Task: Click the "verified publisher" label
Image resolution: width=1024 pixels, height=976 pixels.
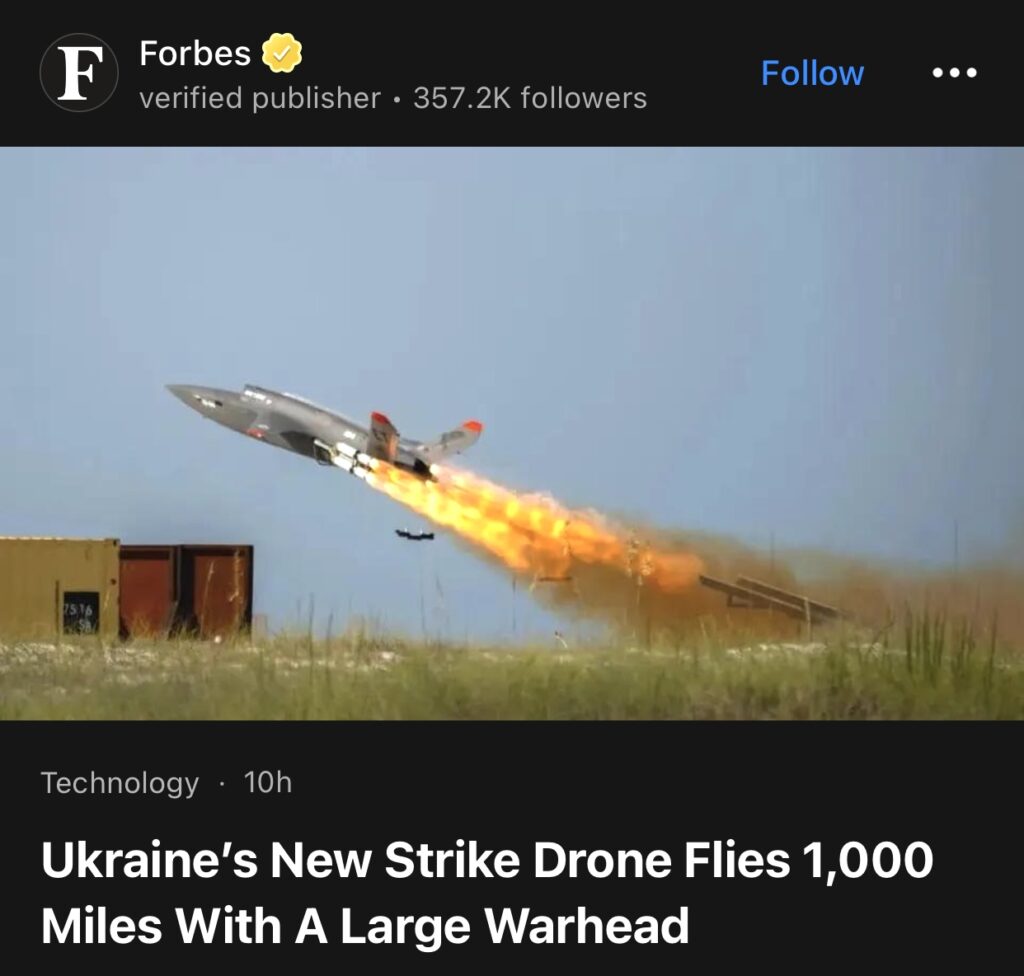Action: tap(260, 99)
